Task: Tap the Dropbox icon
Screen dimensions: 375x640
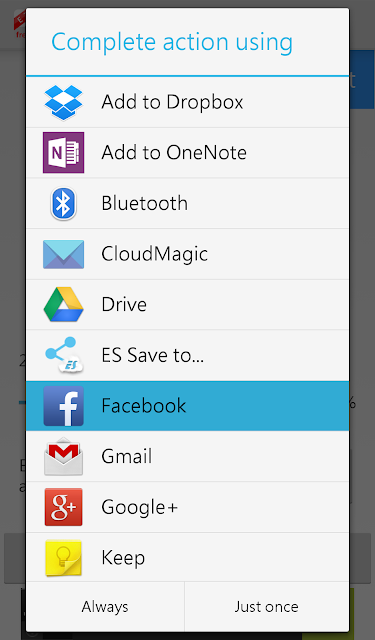Action: pos(63,102)
